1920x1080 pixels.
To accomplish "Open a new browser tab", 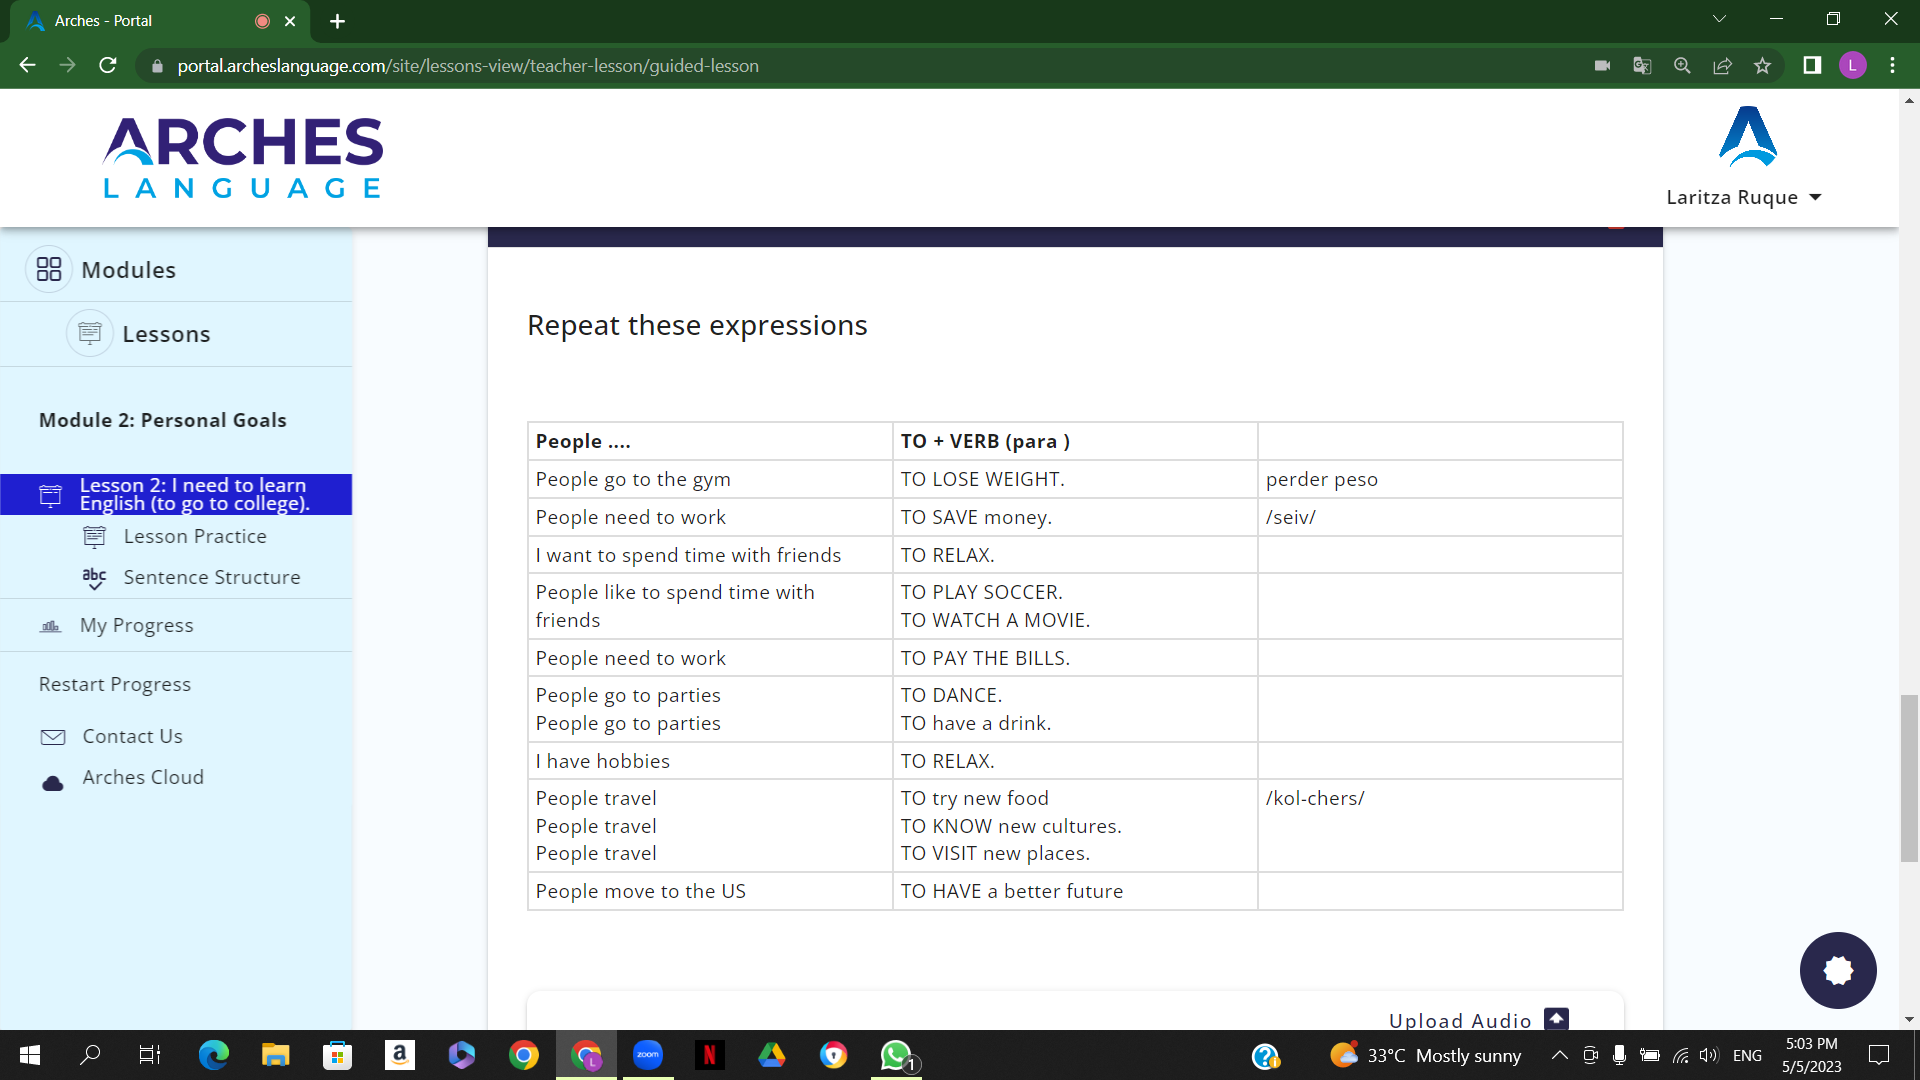I will point(337,21).
